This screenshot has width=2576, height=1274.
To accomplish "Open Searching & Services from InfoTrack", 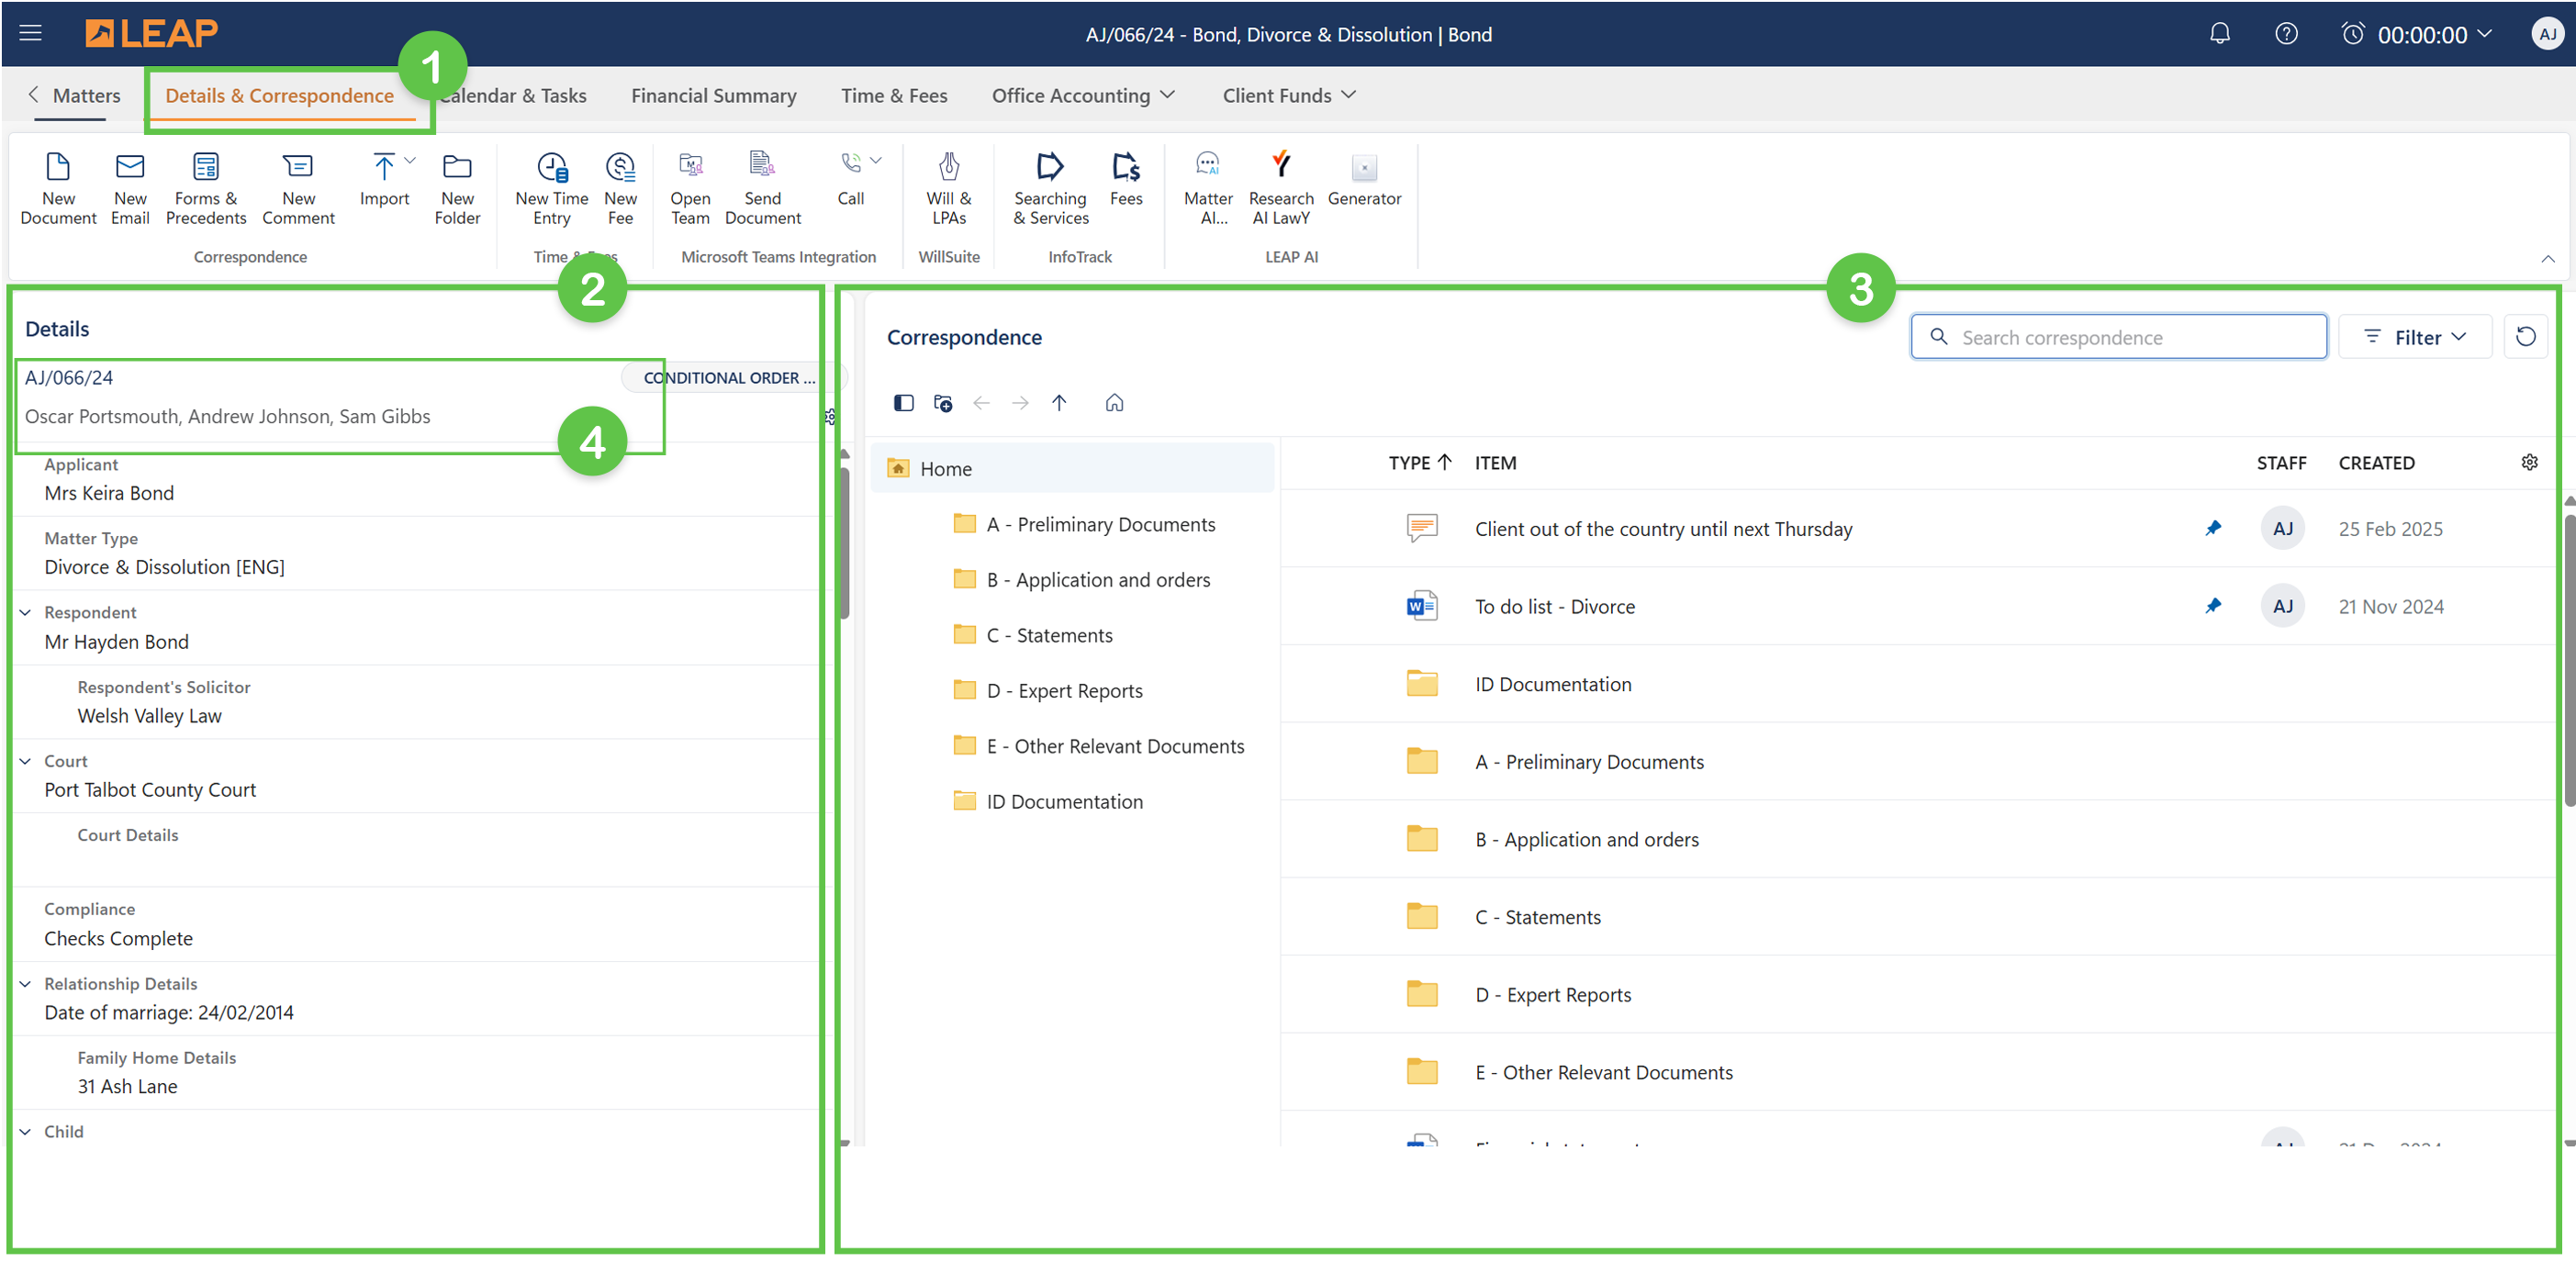I will pyautogui.click(x=1049, y=167).
